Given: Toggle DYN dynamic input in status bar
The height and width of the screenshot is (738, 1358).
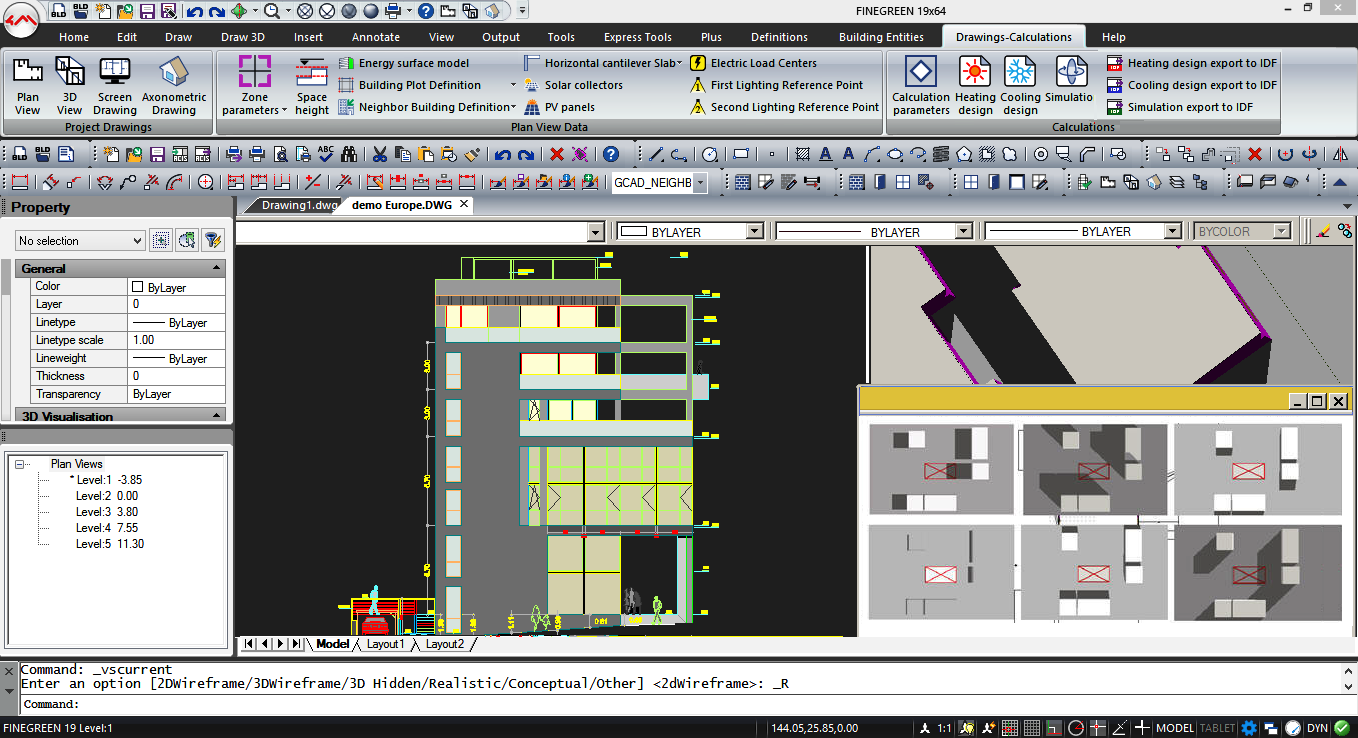Looking at the screenshot, I should pyautogui.click(x=1318, y=728).
